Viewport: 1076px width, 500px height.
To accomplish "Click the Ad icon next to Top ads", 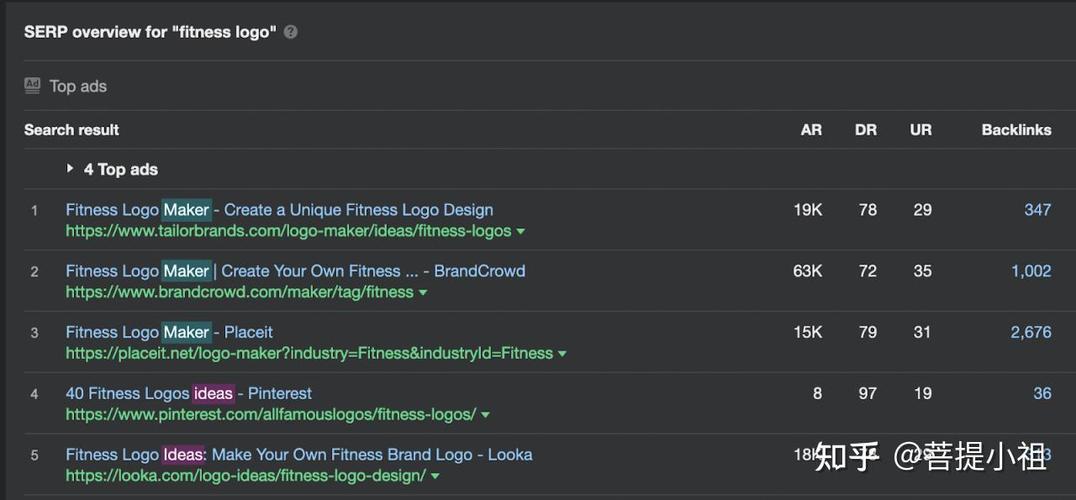I will point(32,85).
